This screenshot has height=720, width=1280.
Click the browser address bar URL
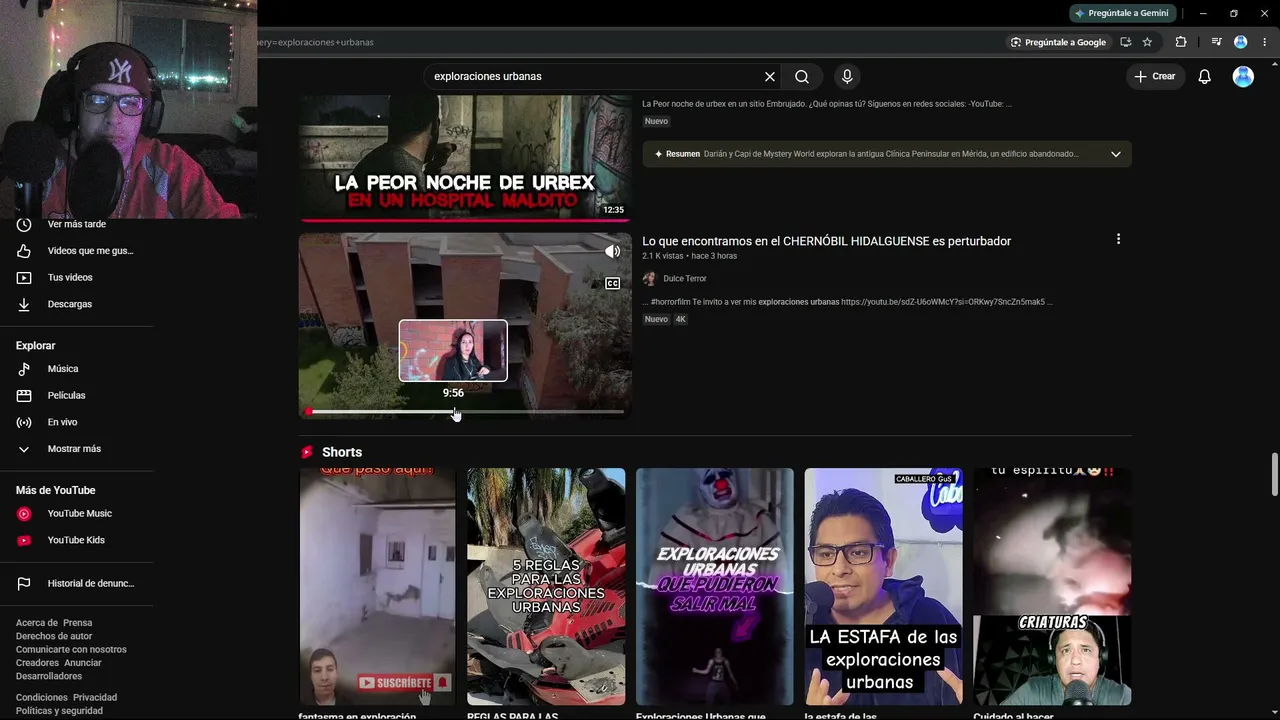[315, 42]
